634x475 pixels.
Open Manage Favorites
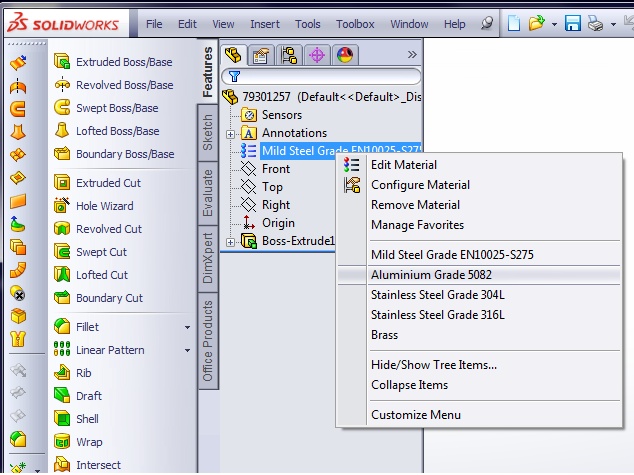480,225
